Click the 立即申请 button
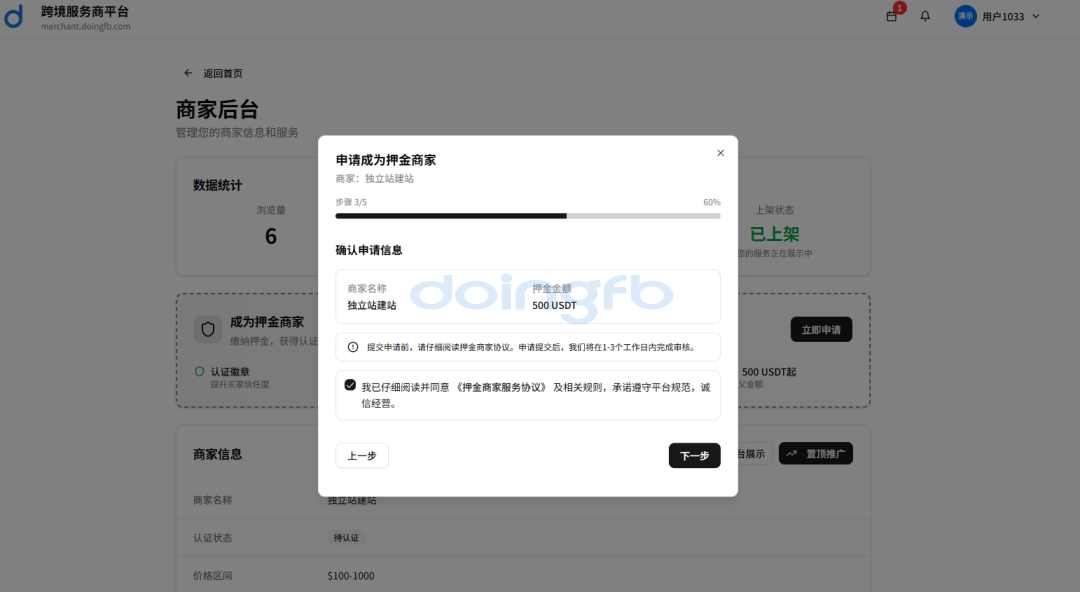 point(820,330)
